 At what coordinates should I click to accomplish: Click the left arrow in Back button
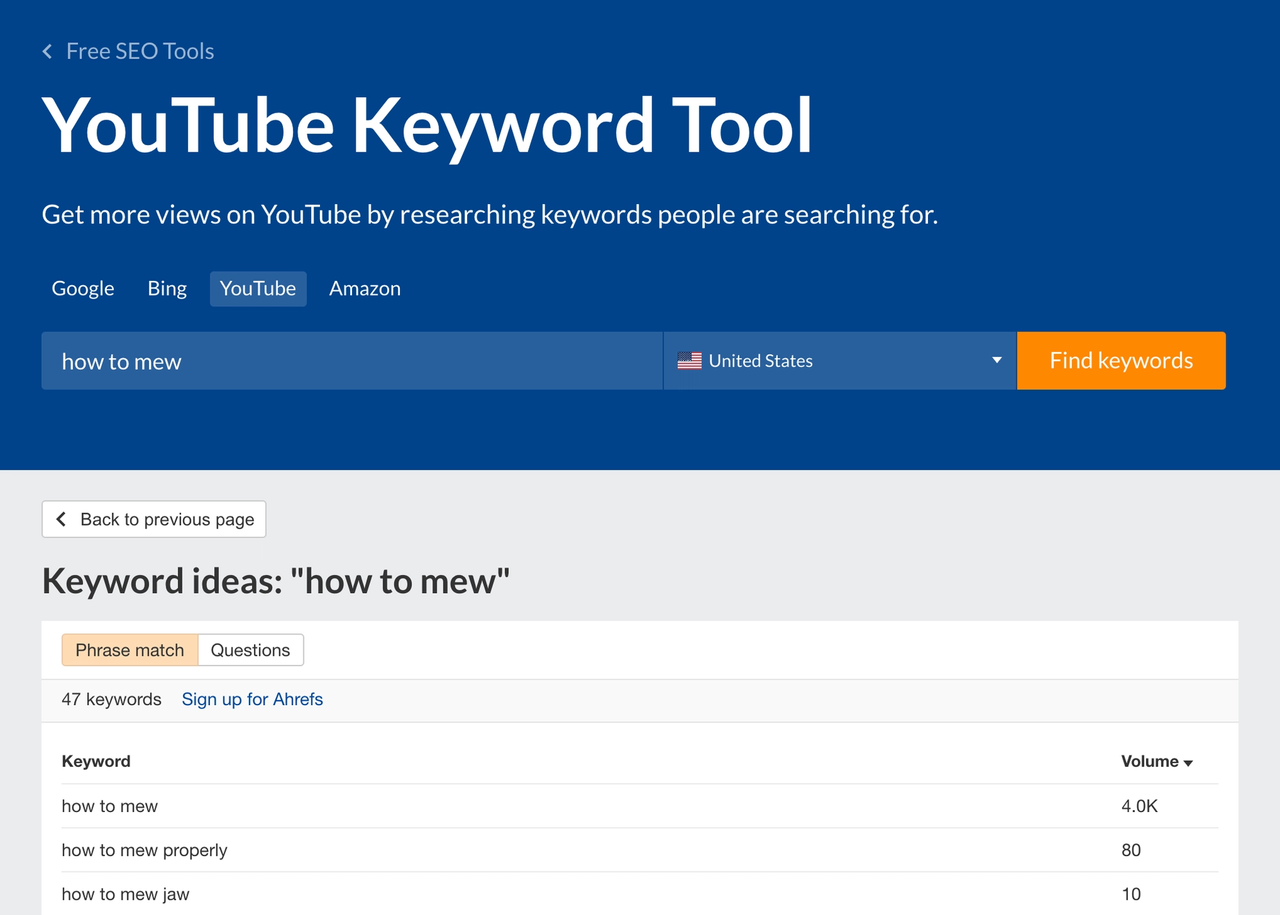(x=61, y=519)
